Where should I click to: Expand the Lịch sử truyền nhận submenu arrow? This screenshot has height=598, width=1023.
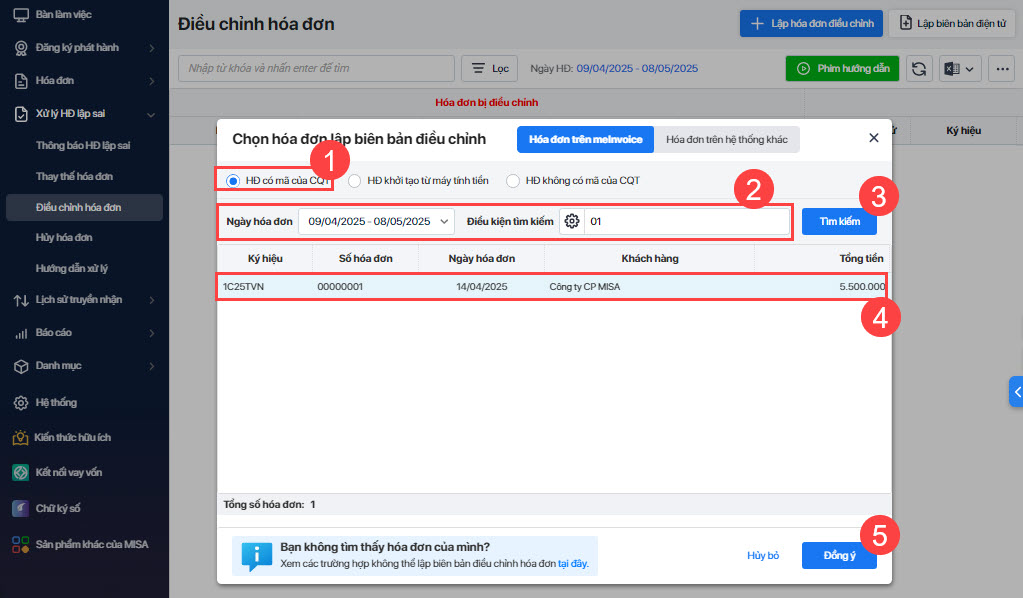(151, 300)
